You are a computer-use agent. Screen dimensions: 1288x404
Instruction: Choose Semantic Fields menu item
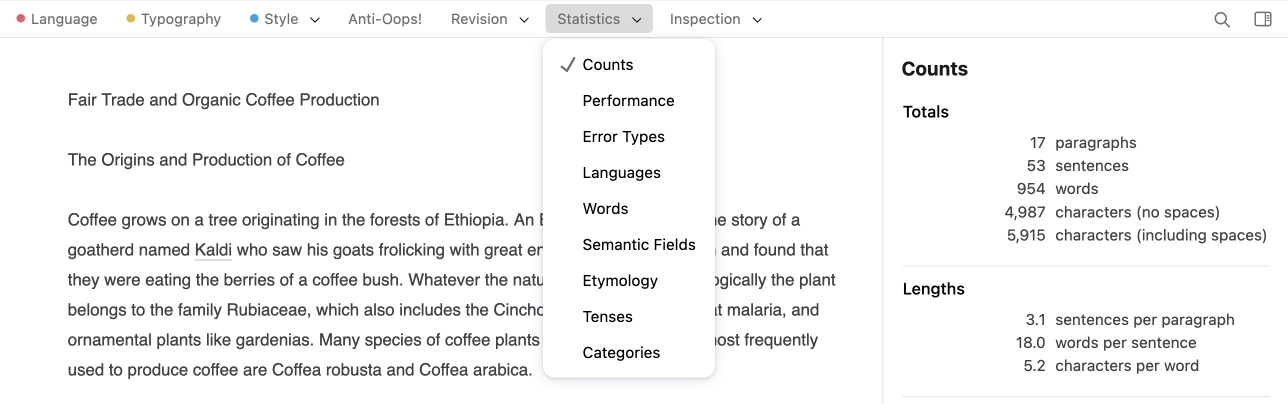(639, 245)
